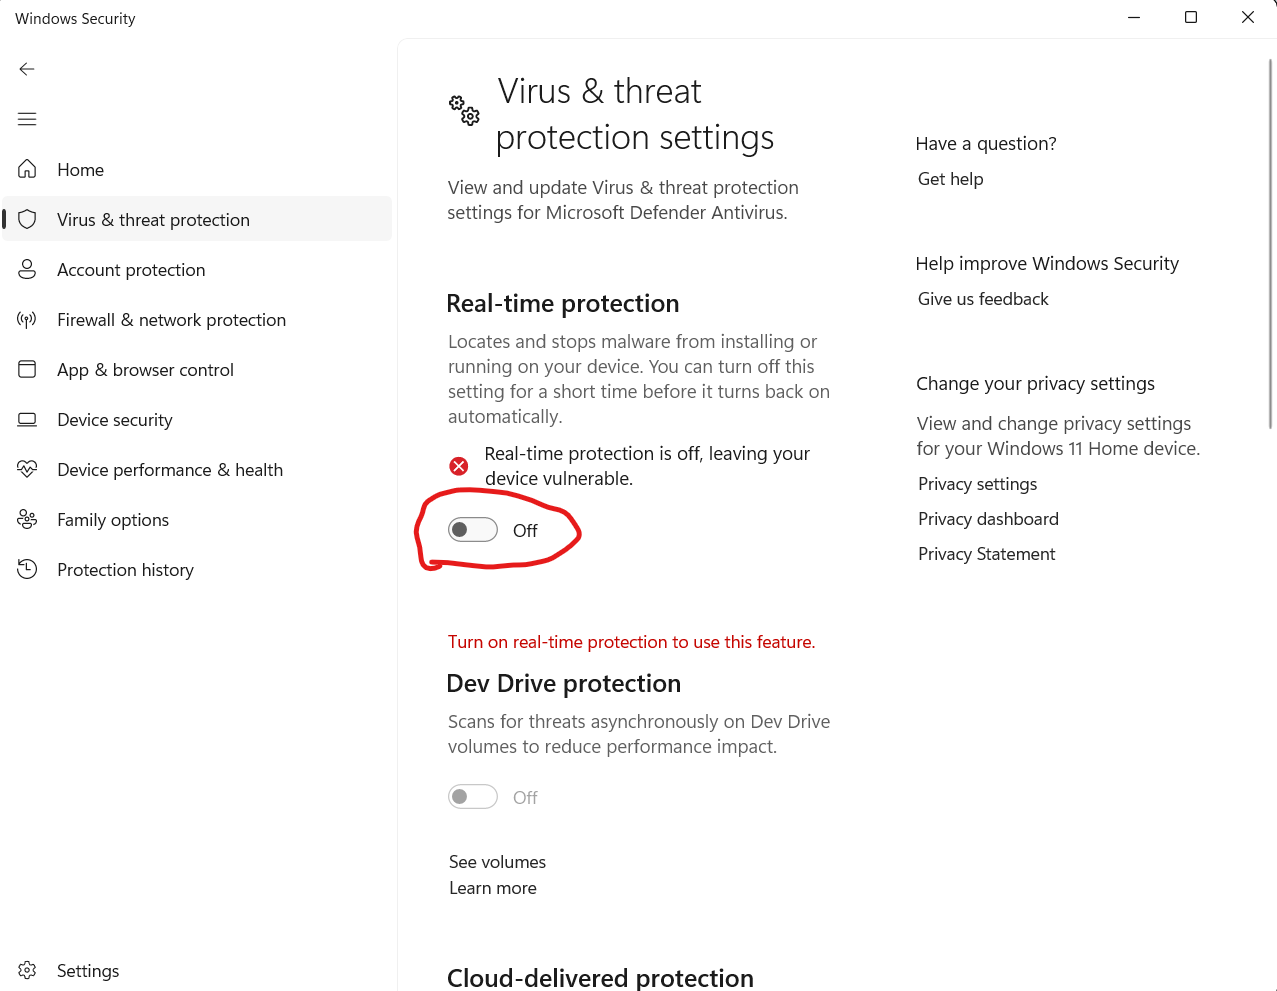Viewport: 1277px width, 991px height.
Task: Open the See volumes link
Action: click(497, 862)
